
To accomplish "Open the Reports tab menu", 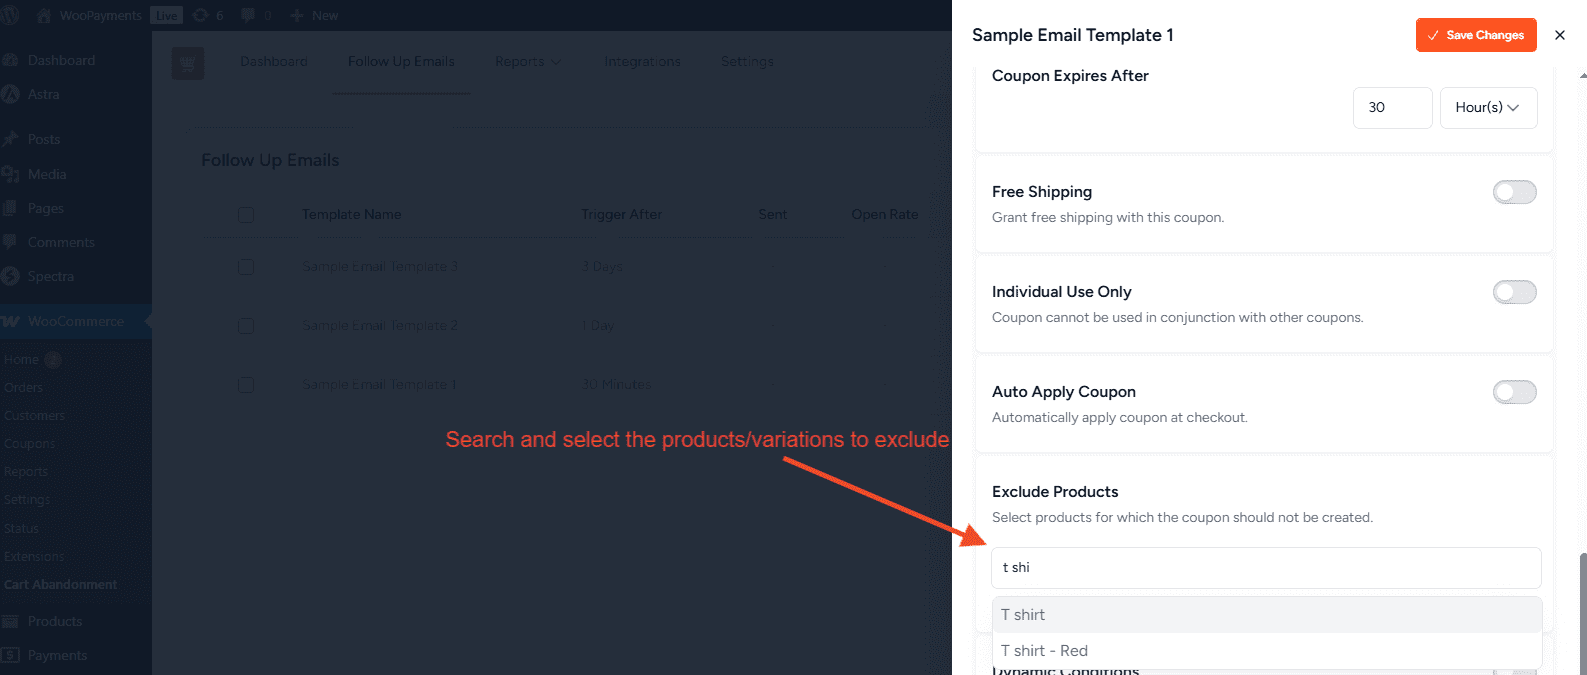I will coord(527,62).
